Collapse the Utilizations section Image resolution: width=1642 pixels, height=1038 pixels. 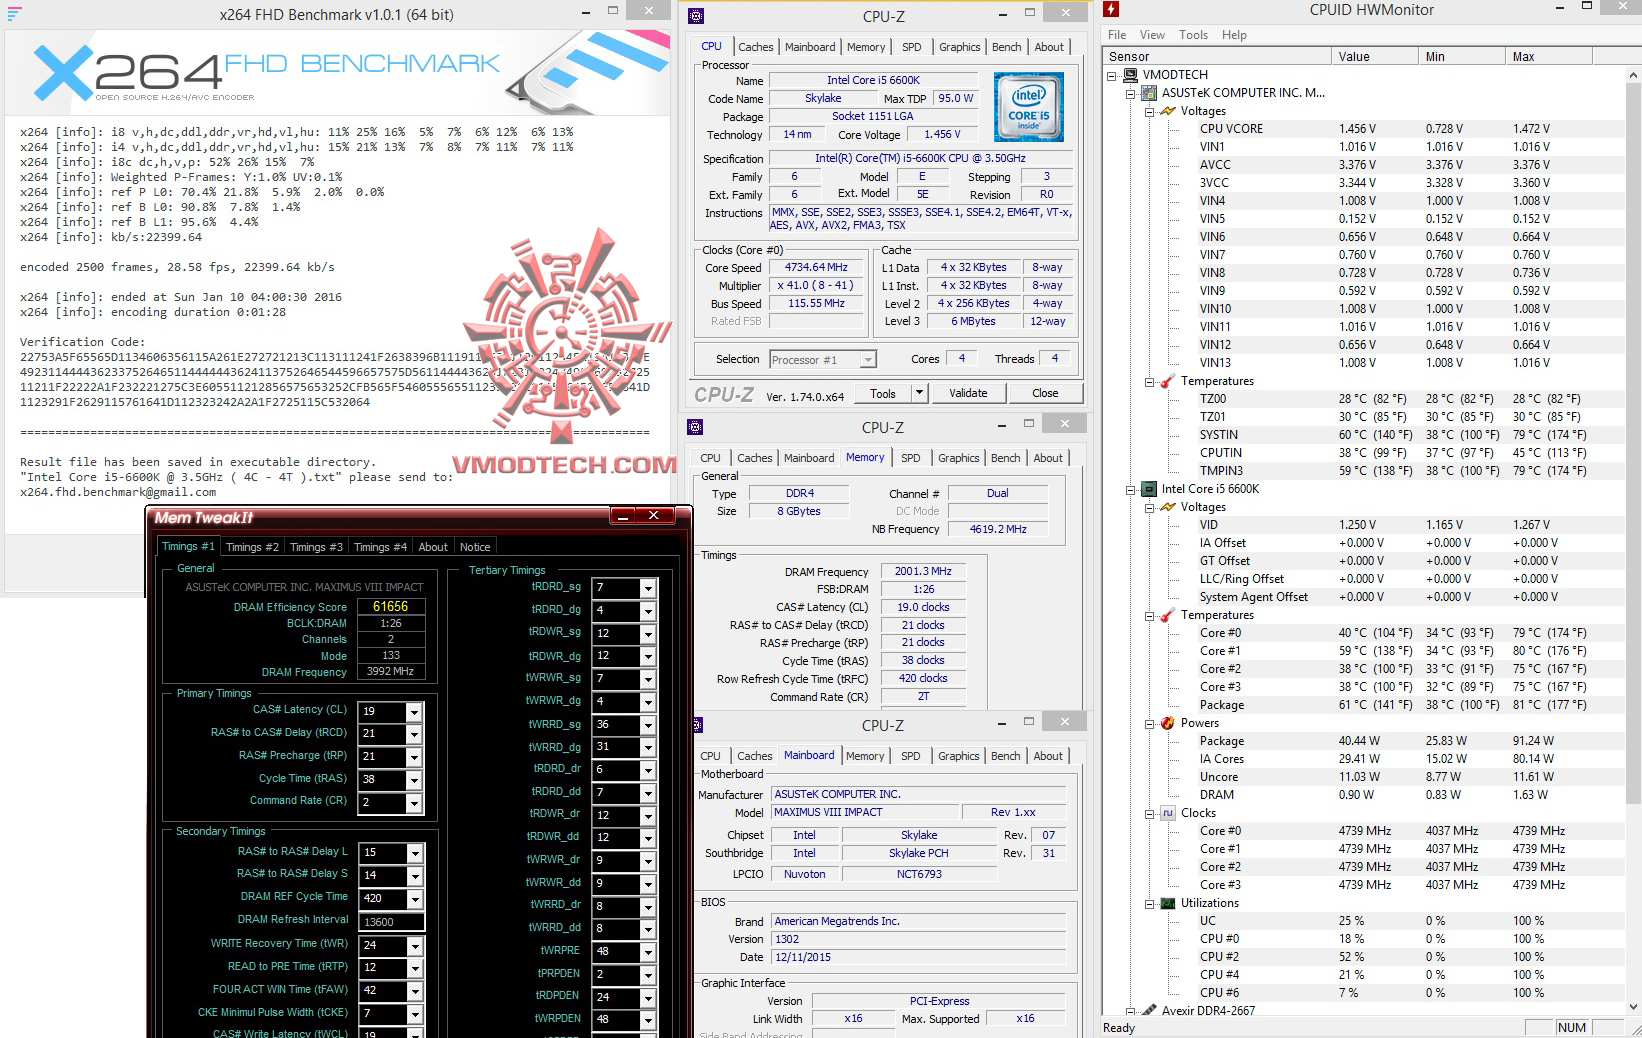[1150, 903]
